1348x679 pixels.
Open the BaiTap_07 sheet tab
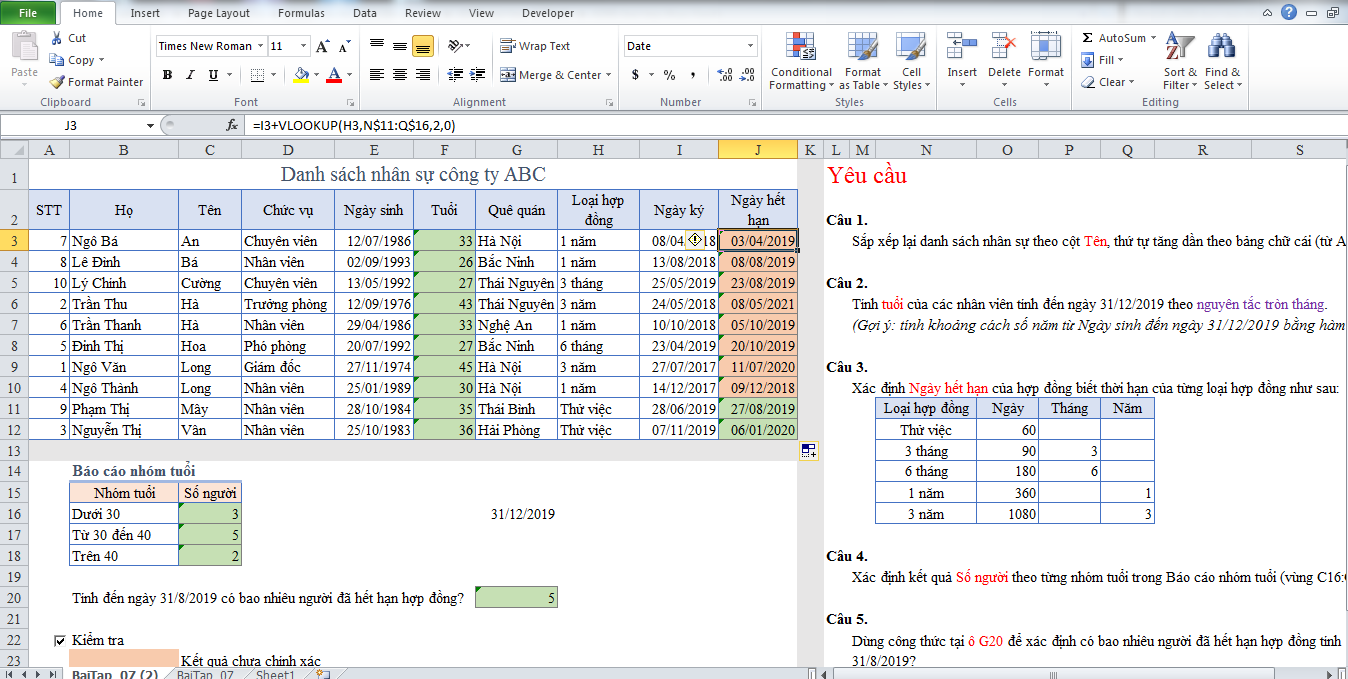(x=205, y=675)
